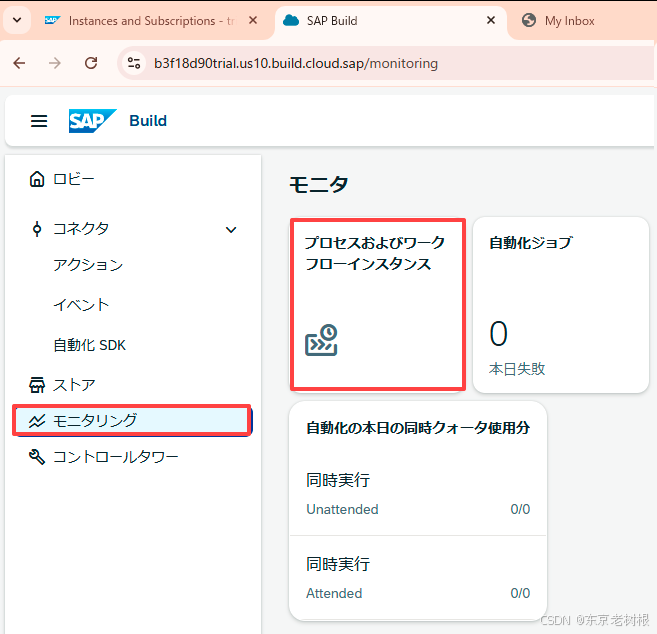Click the コネクタ connector icon
Image resolution: width=657 pixels, height=634 pixels.
tap(37, 229)
